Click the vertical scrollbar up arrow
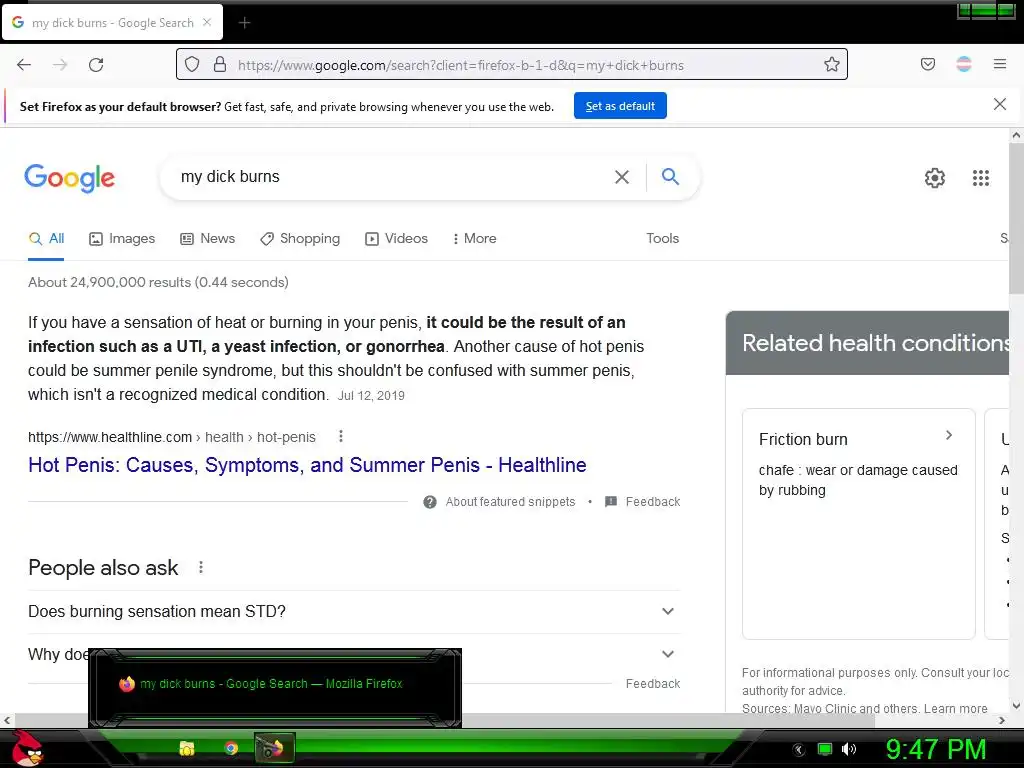This screenshot has width=1024, height=768. (x=1016, y=136)
